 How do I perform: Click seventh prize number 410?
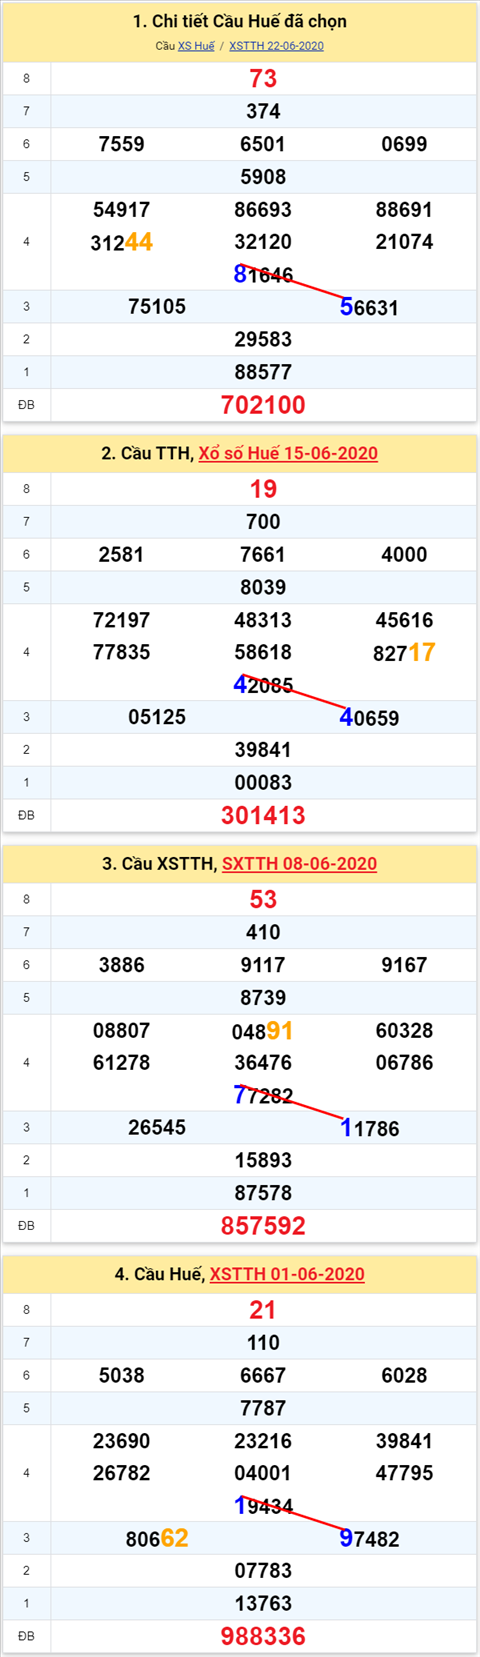[x=263, y=932]
